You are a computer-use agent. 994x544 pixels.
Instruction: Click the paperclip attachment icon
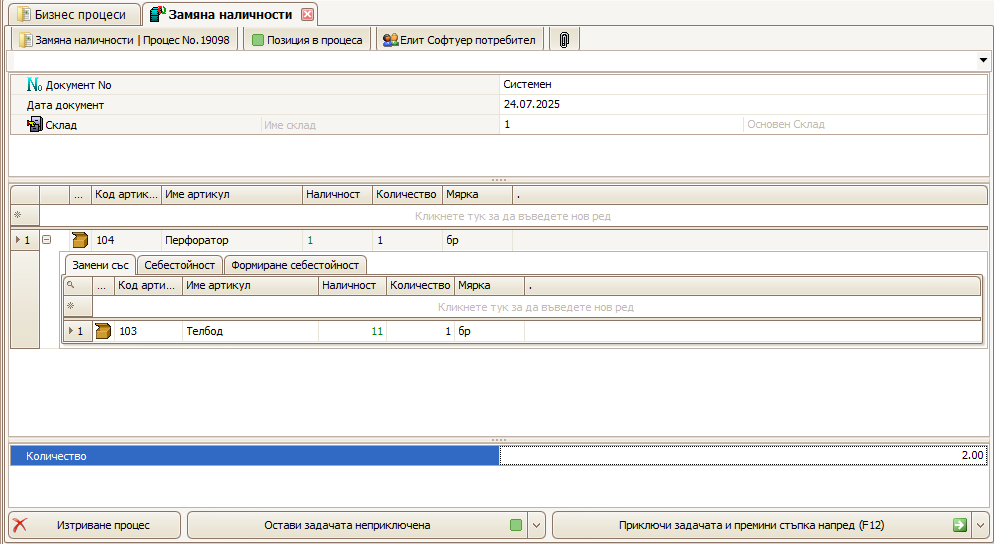click(x=564, y=40)
